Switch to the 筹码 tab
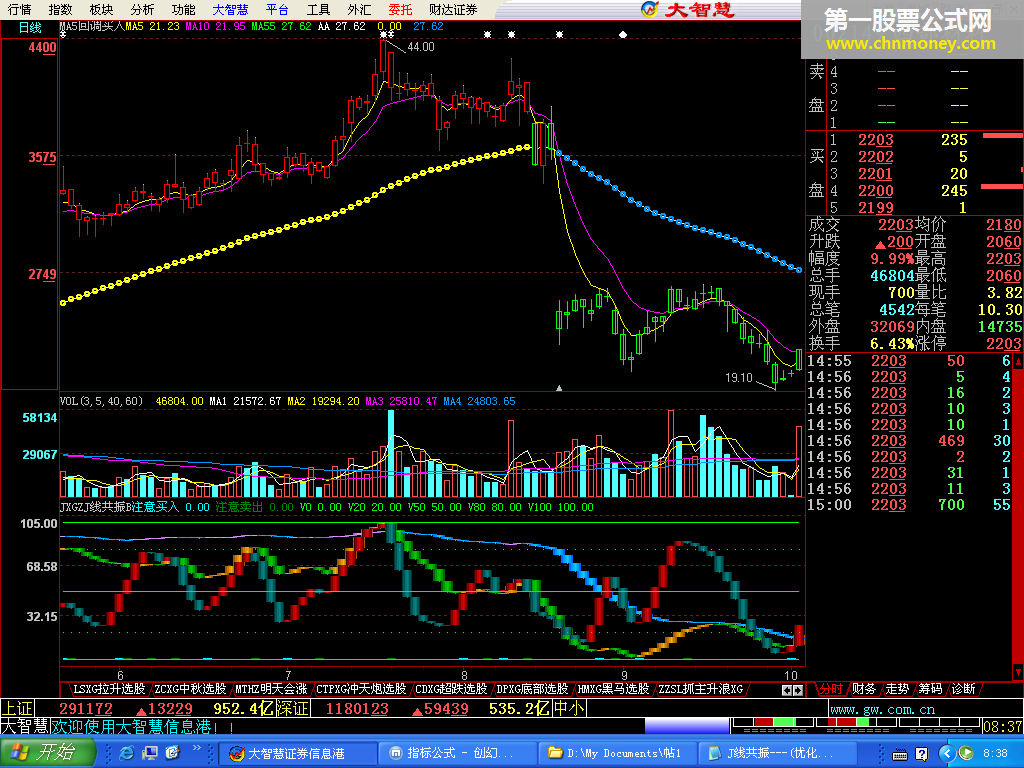The width and height of the screenshot is (1024, 768). pyautogui.click(x=930, y=689)
